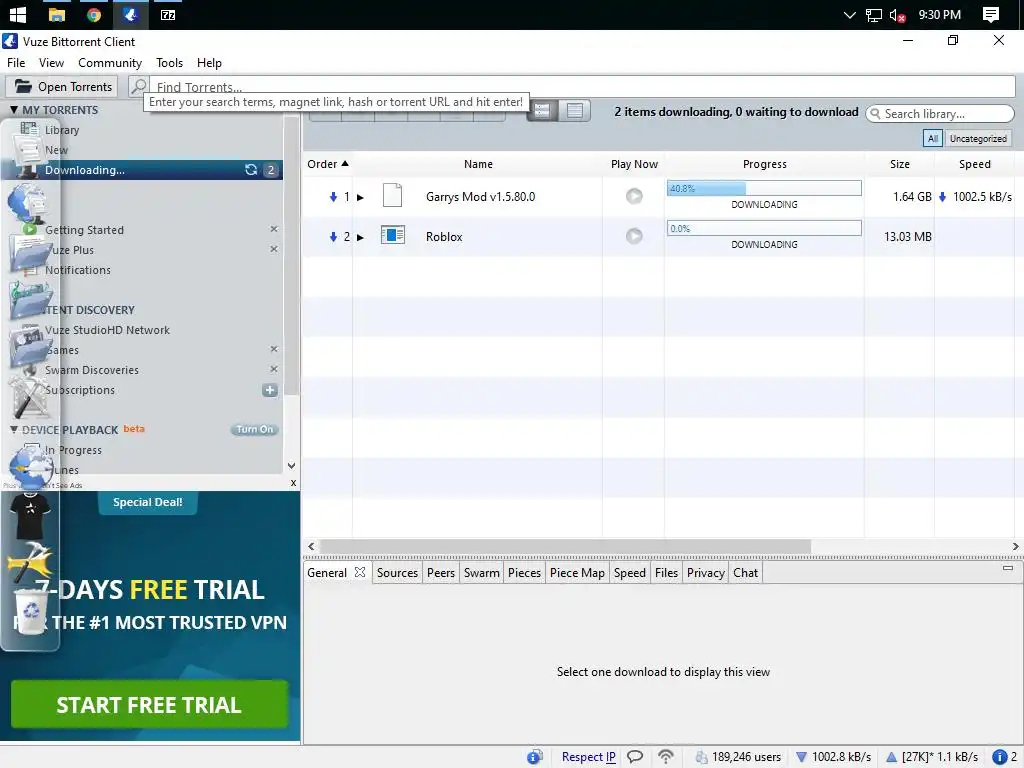1024x768 pixels.
Task: Click the wifi signal status icon
Action: pyautogui.click(x=665, y=756)
